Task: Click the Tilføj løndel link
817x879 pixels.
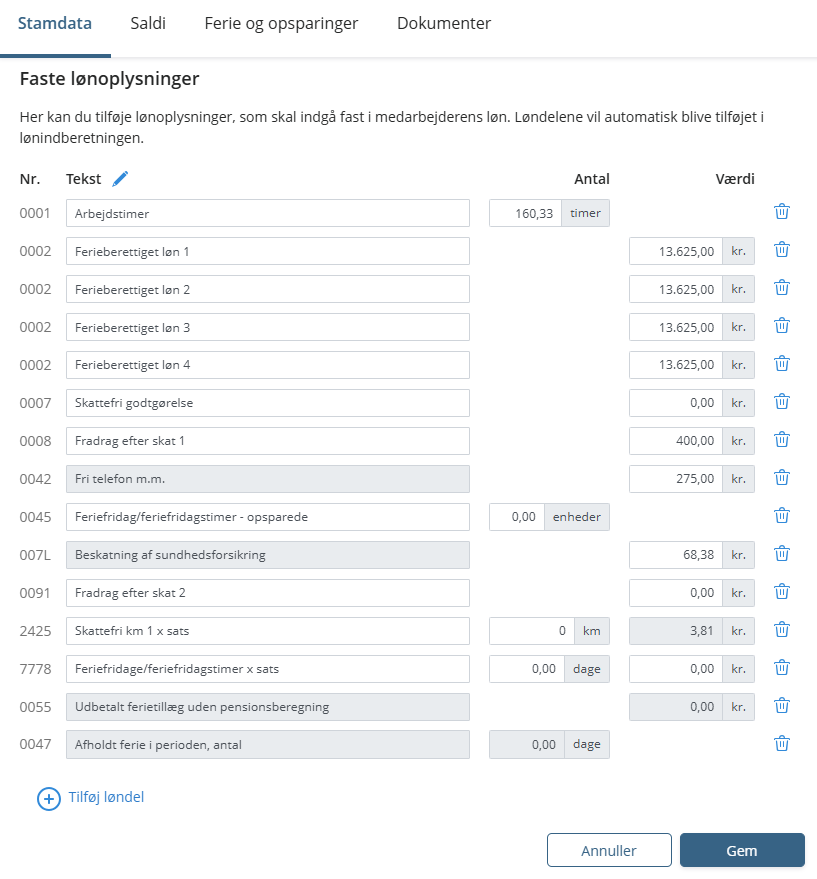Action: [x=106, y=797]
